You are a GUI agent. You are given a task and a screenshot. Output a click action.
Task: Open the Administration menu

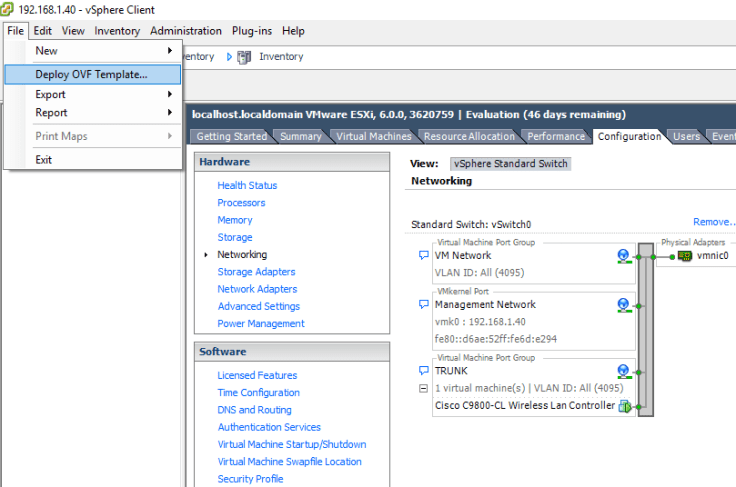[x=185, y=31]
